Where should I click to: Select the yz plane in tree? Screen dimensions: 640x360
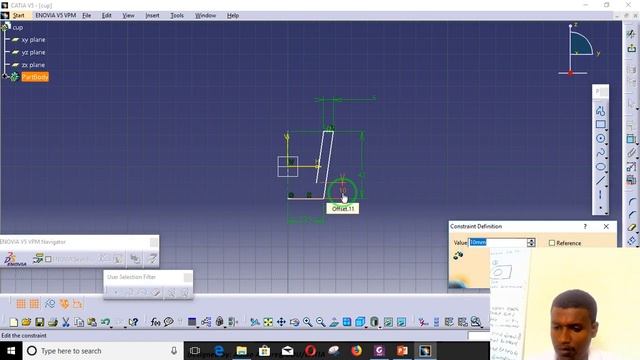33,52
